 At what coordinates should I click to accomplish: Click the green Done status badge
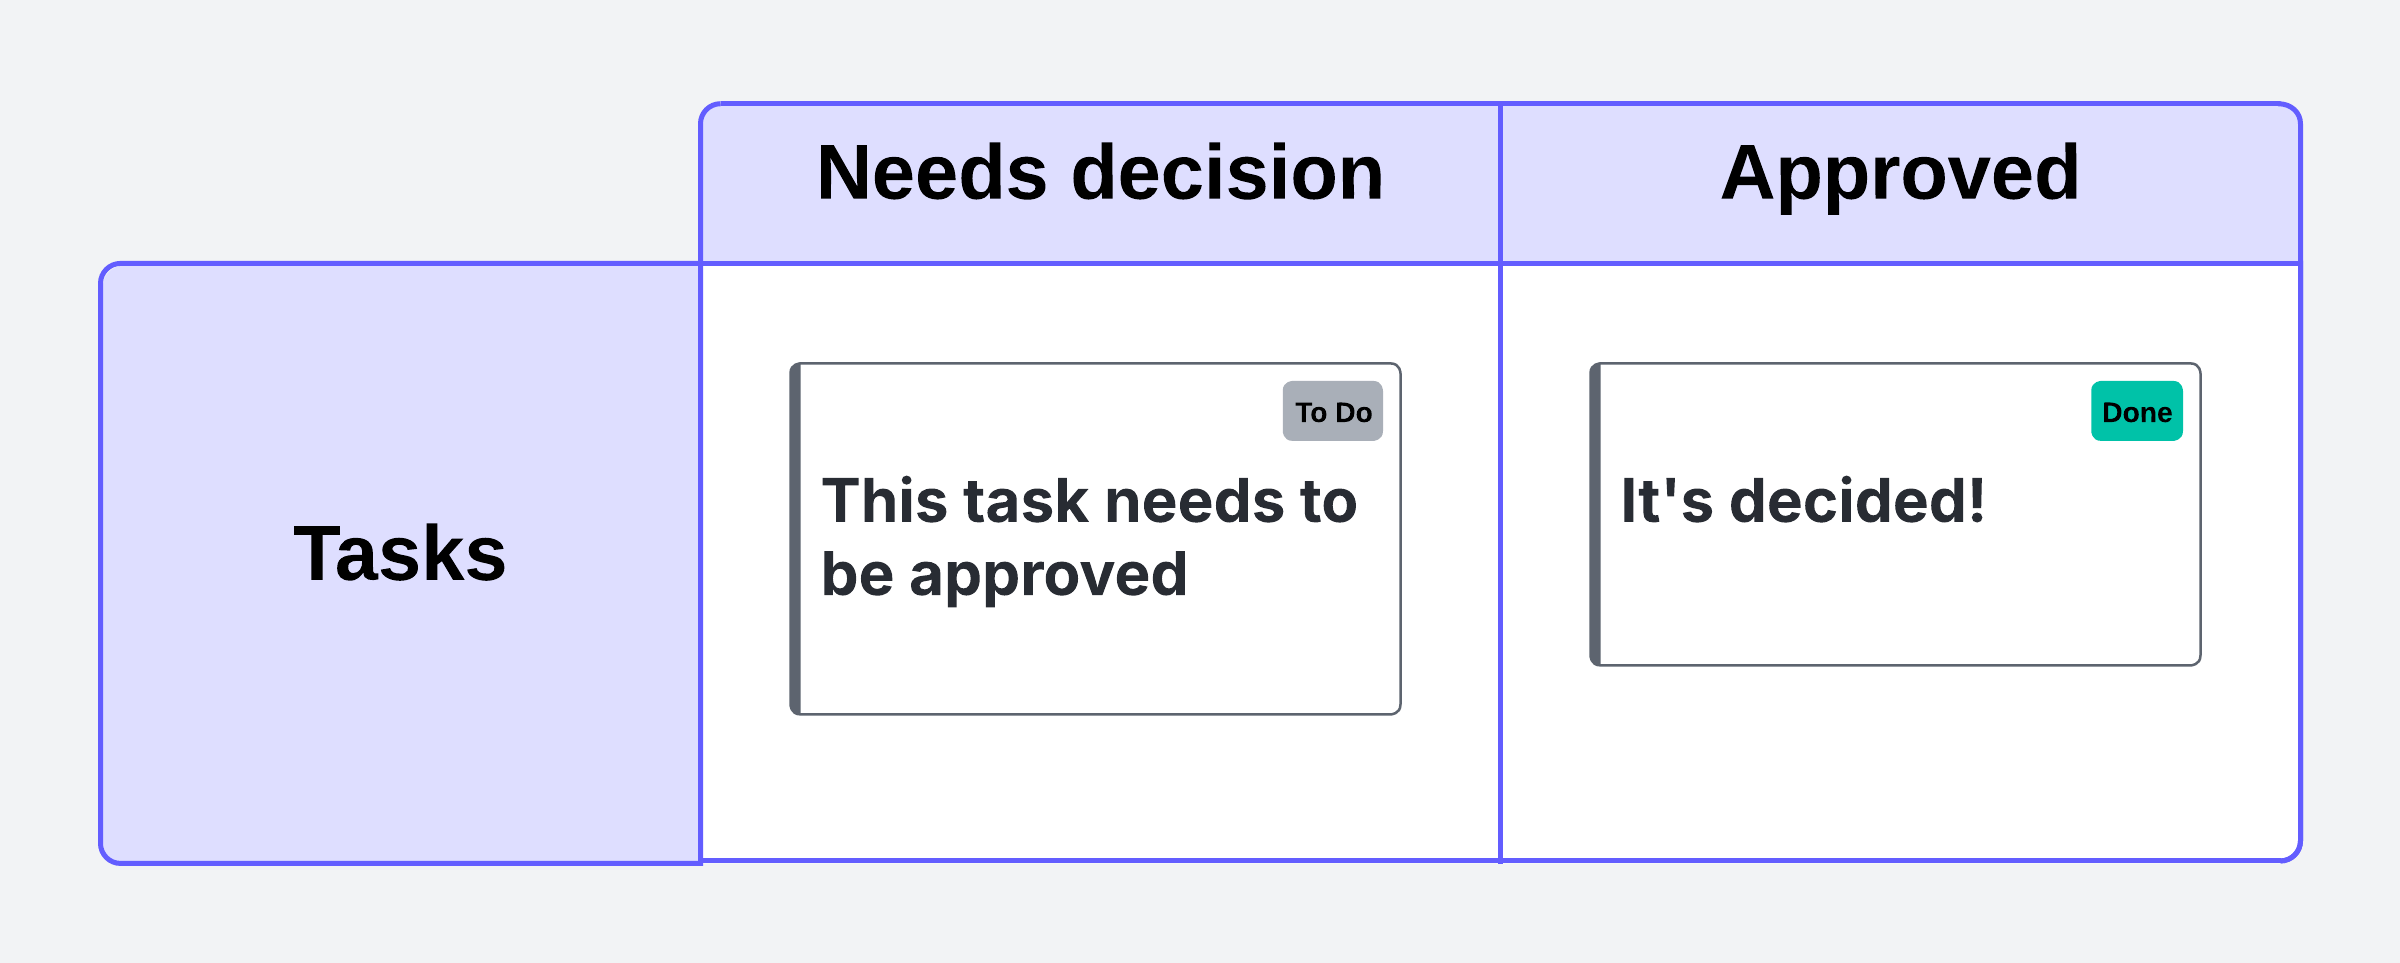click(x=2136, y=411)
